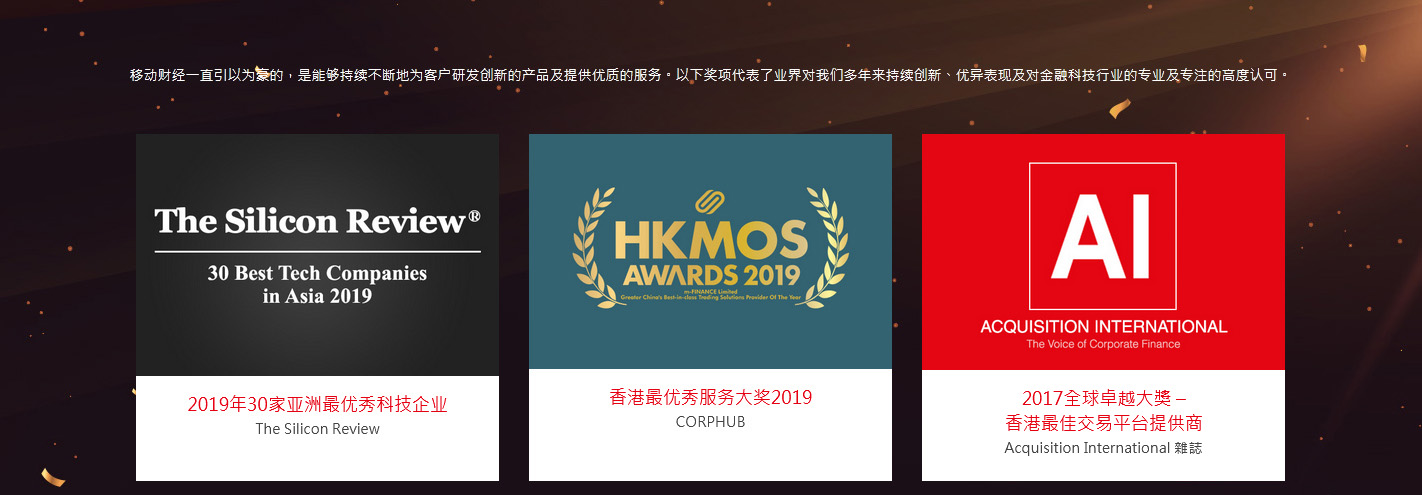Click the CORPHUB caption text

pyautogui.click(x=710, y=422)
